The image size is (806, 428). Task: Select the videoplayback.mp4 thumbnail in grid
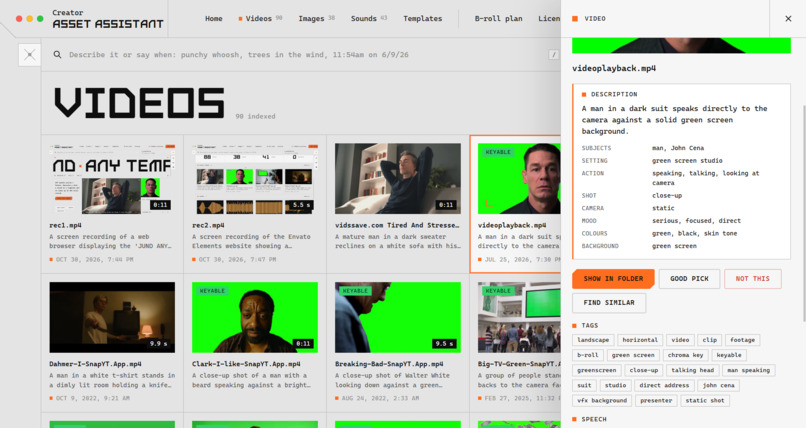(x=519, y=178)
